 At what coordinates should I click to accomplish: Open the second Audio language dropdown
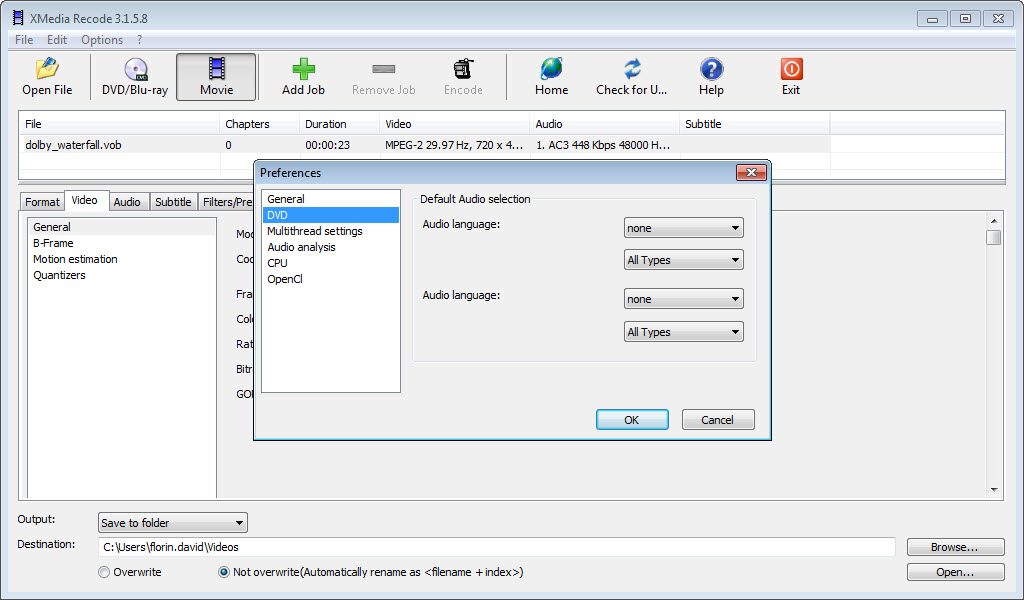point(683,299)
